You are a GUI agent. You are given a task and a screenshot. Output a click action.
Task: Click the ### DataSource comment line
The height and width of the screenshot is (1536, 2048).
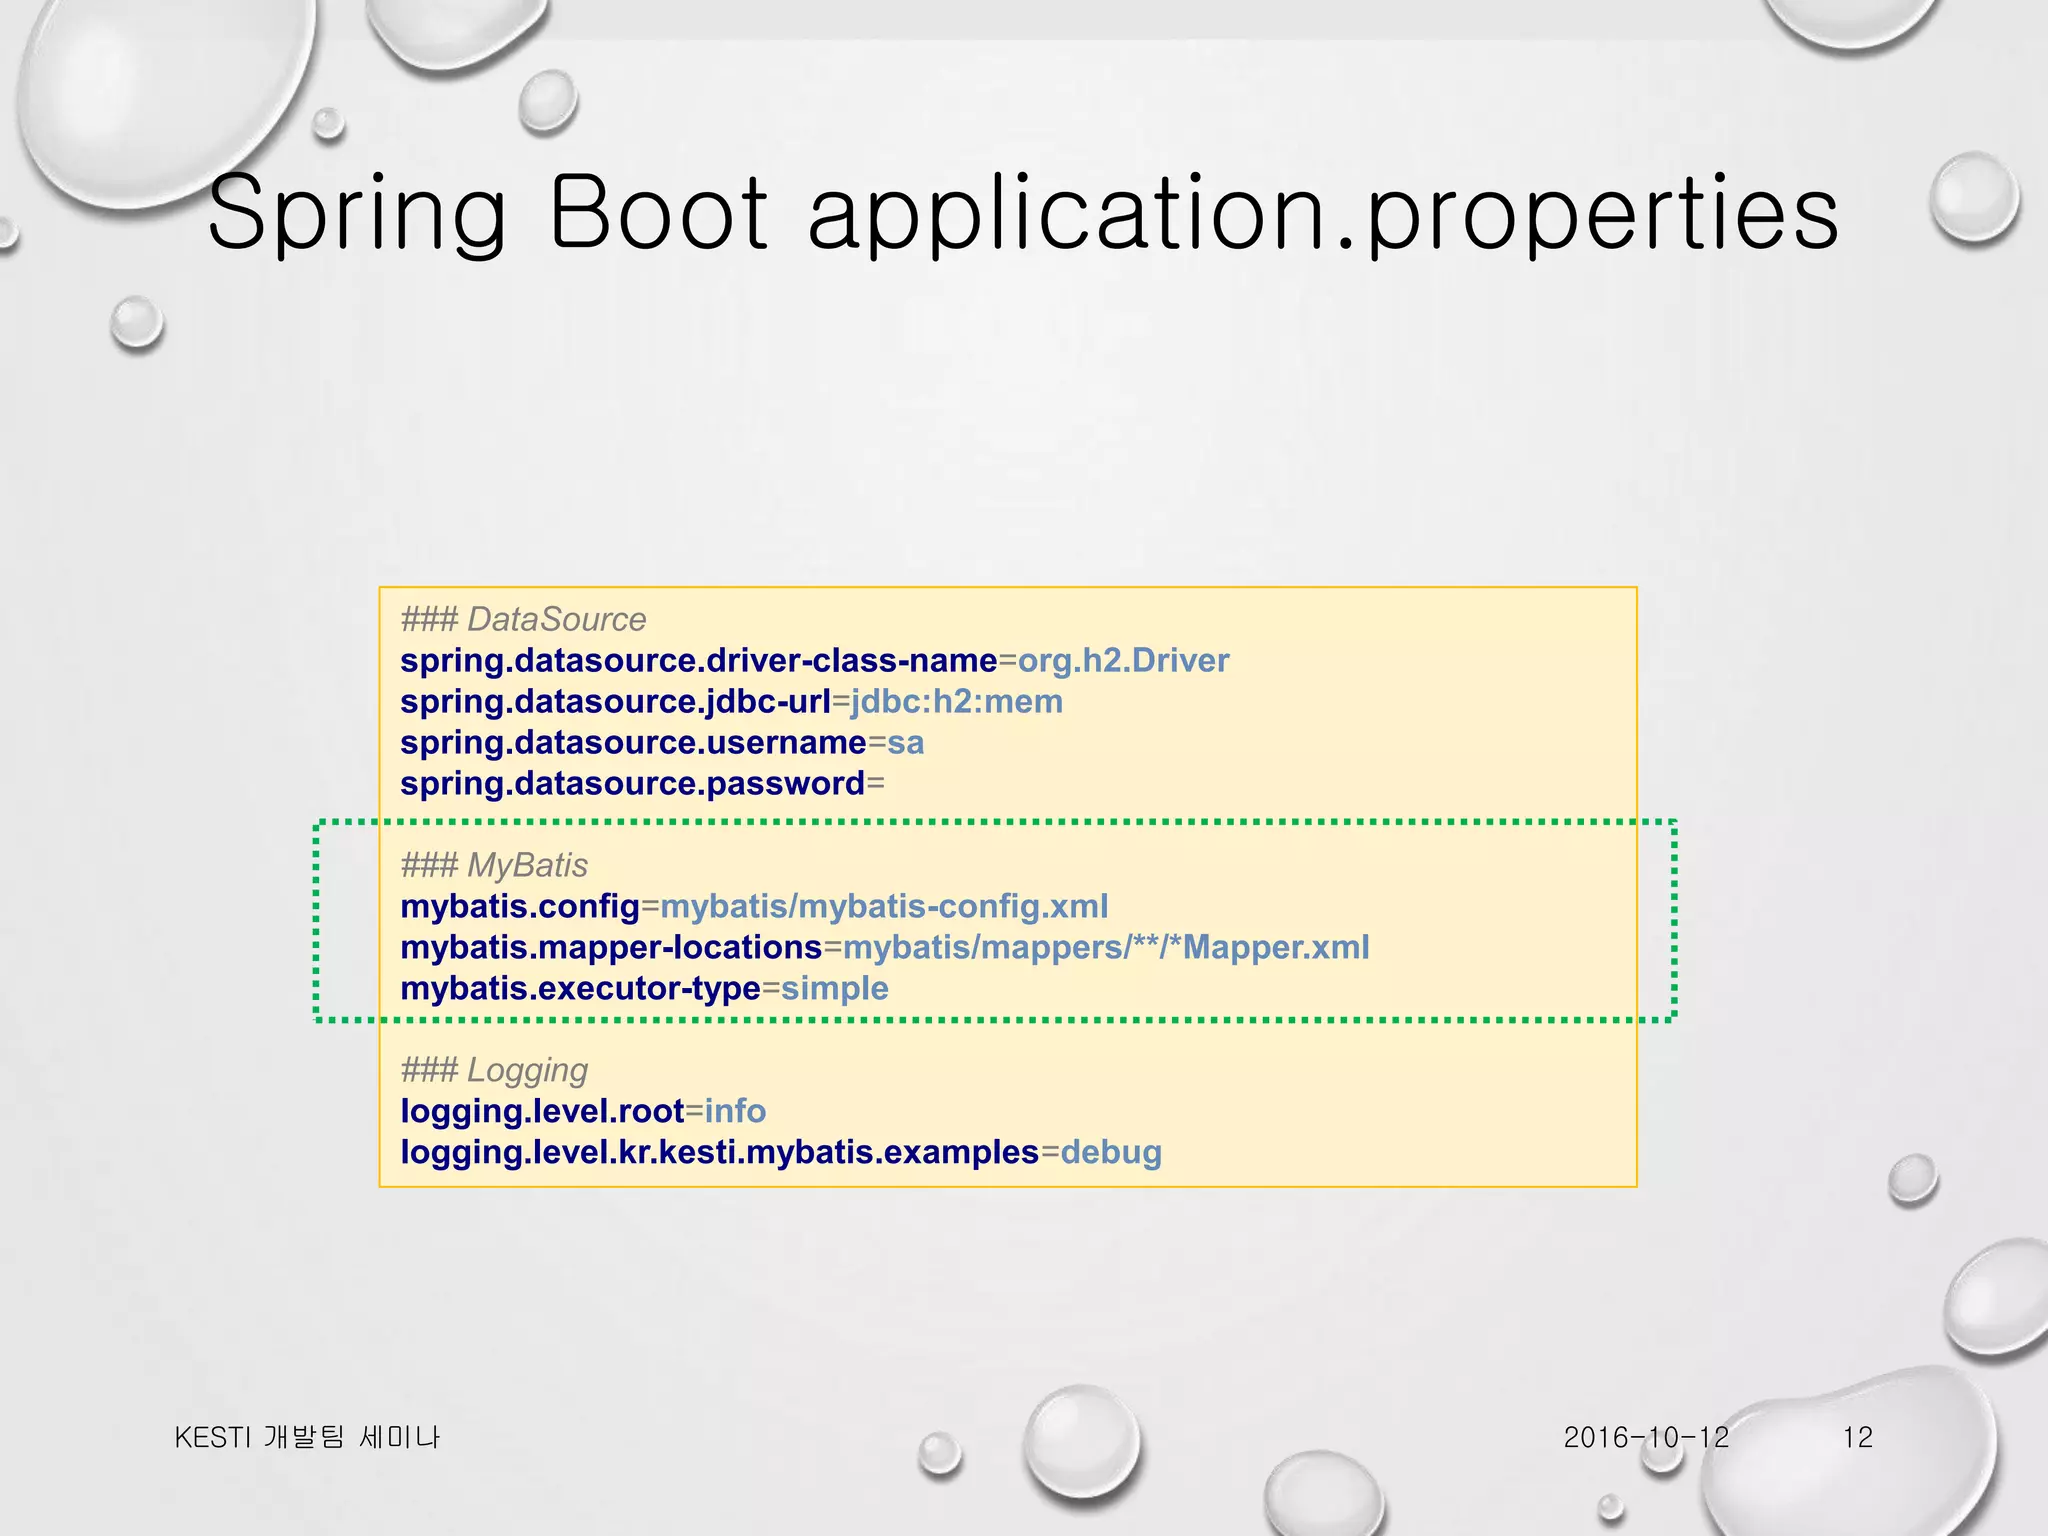click(523, 619)
